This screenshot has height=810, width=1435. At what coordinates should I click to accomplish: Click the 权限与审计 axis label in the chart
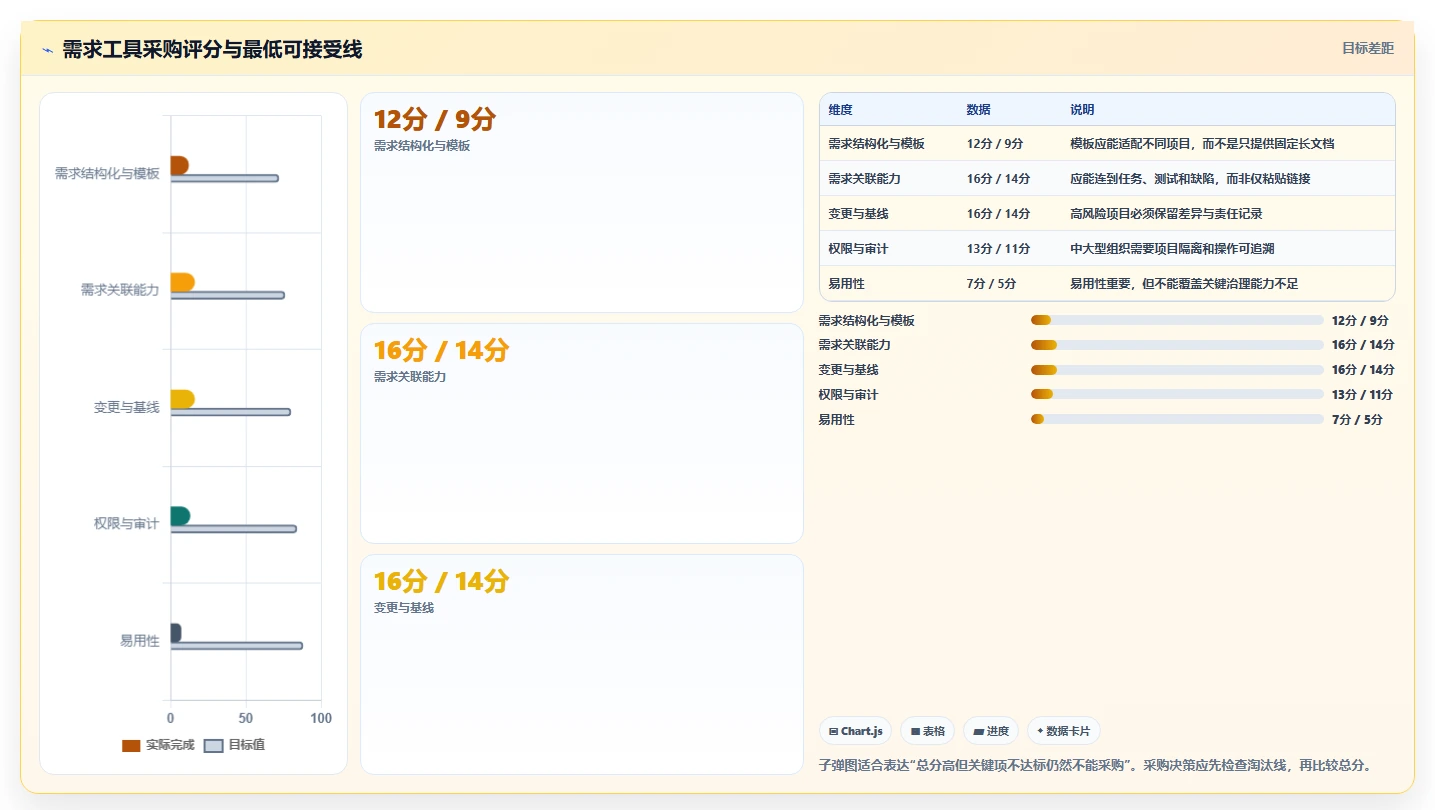[127, 523]
